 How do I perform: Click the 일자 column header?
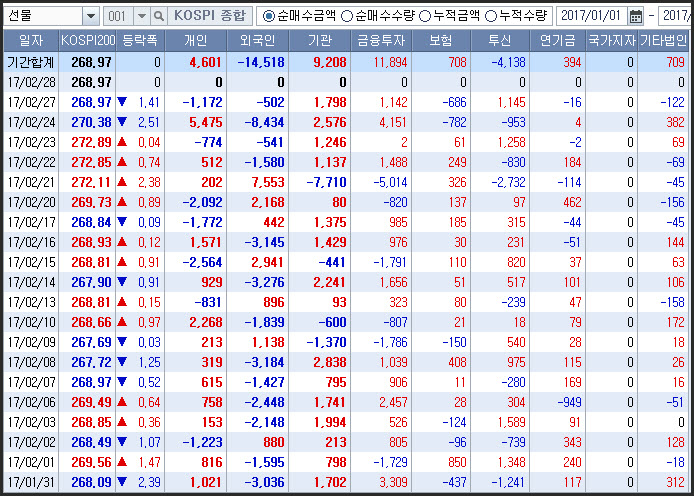31,41
